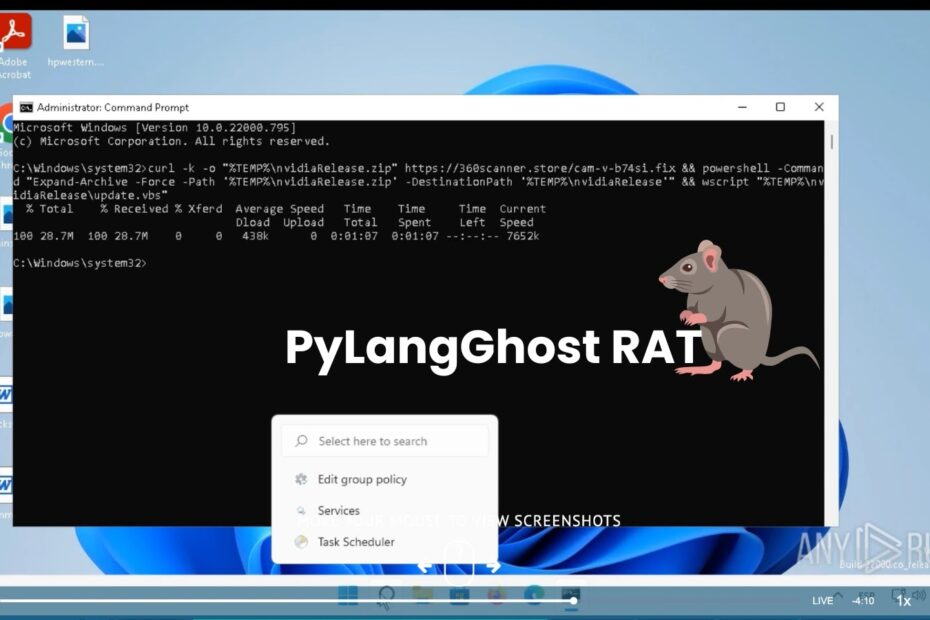Click the Edit group policy gear icon

301,479
